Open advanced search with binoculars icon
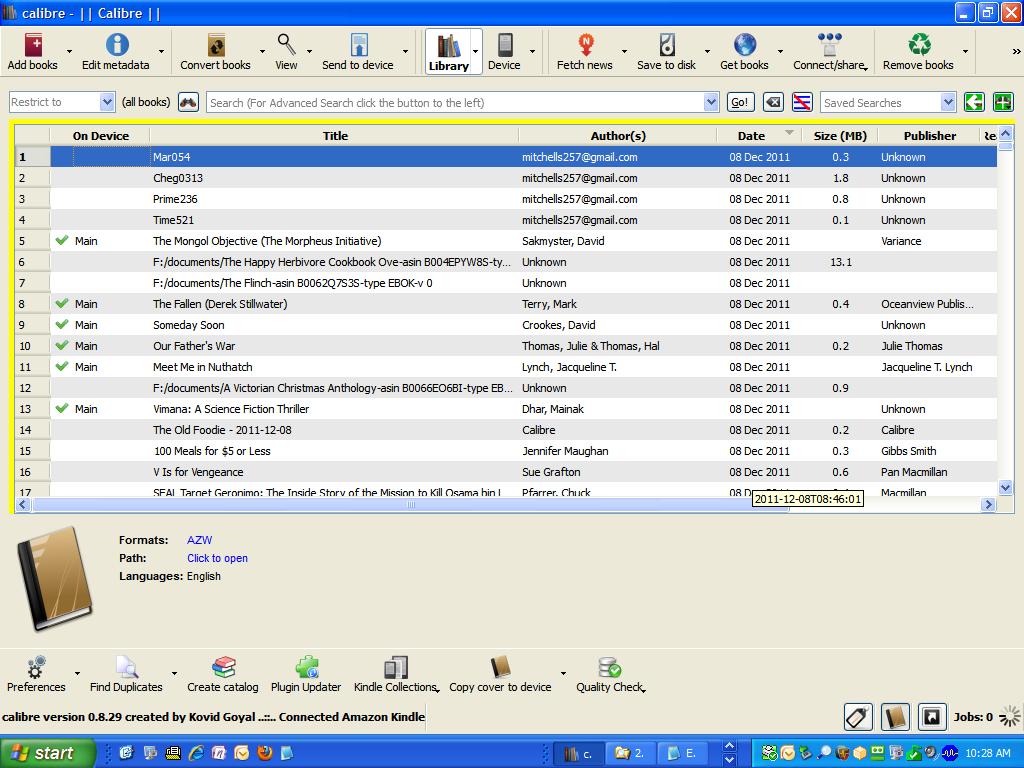 188,102
